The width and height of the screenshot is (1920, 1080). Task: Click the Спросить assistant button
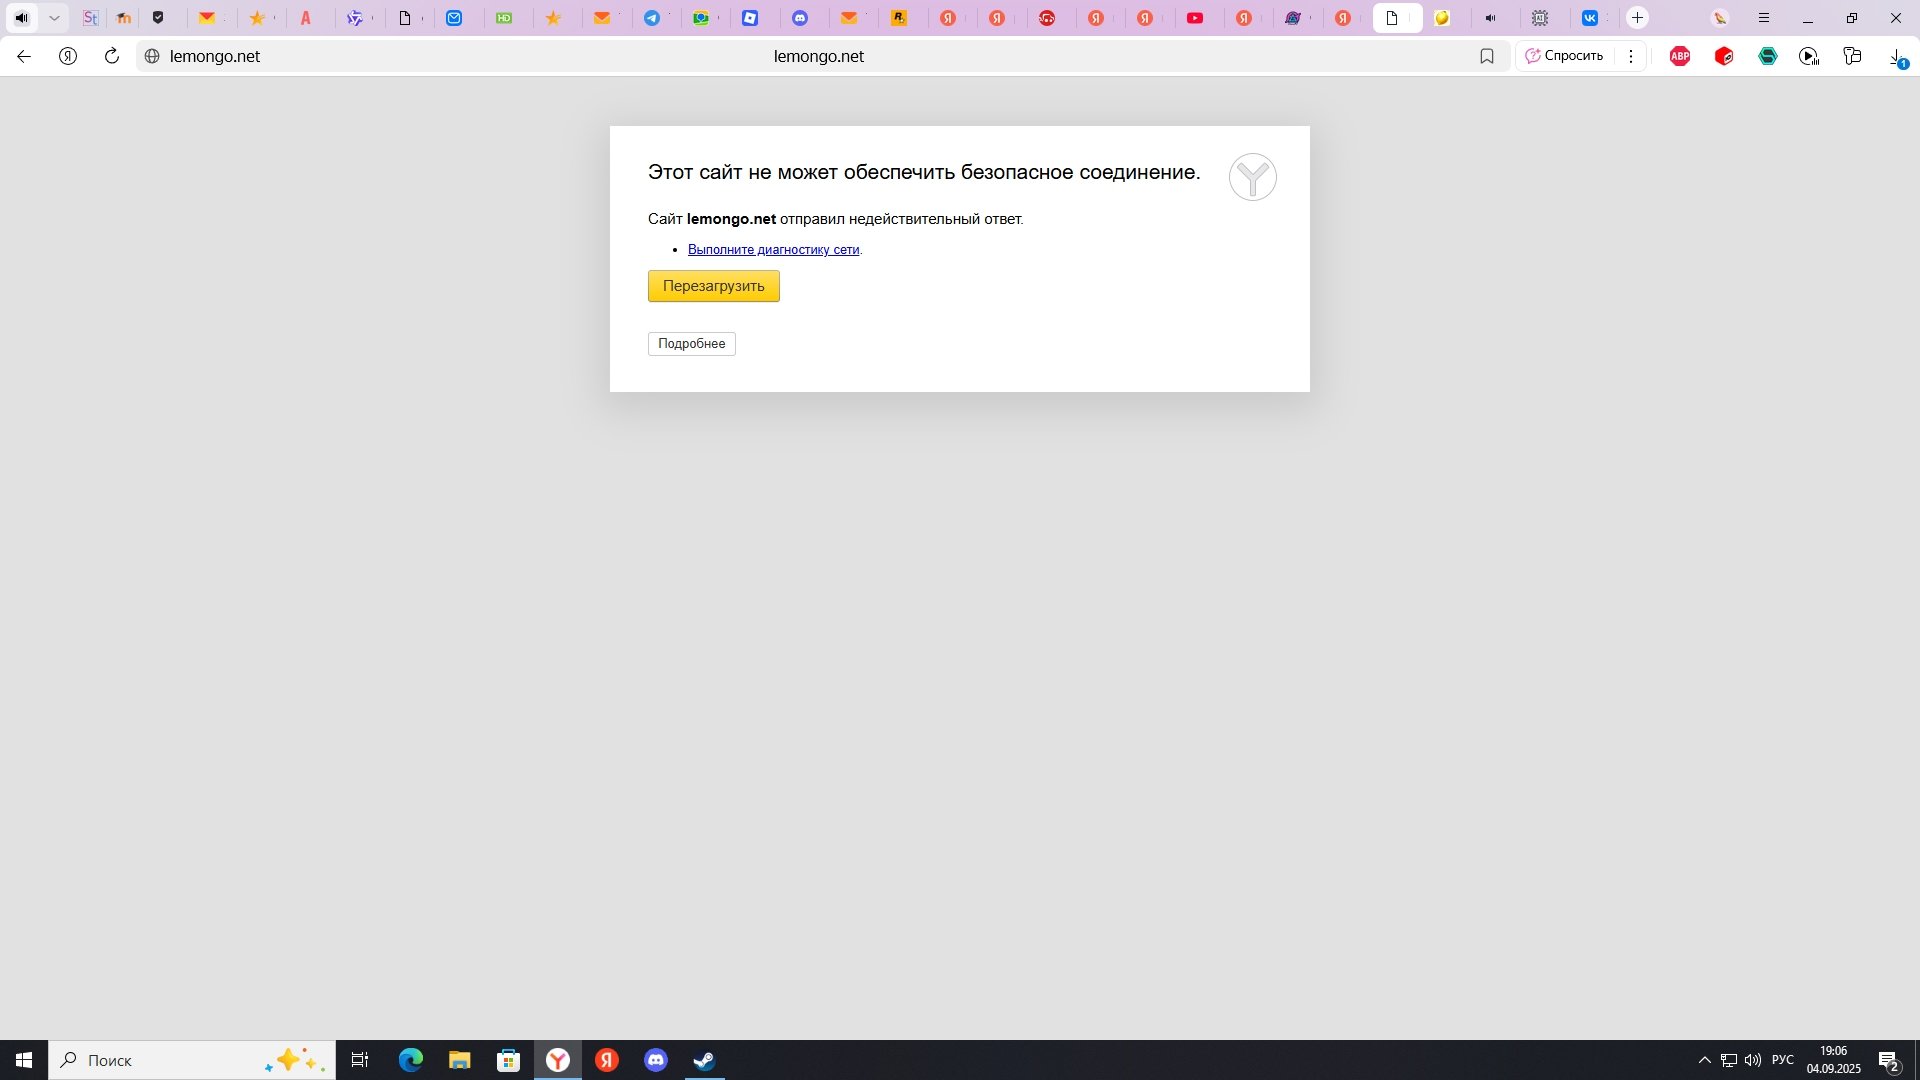(x=1564, y=56)
